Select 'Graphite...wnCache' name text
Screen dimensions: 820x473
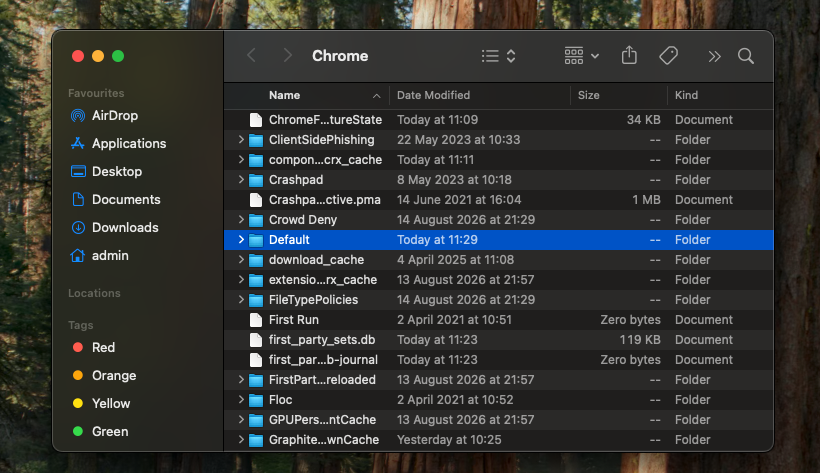click(x=324, y=440)
